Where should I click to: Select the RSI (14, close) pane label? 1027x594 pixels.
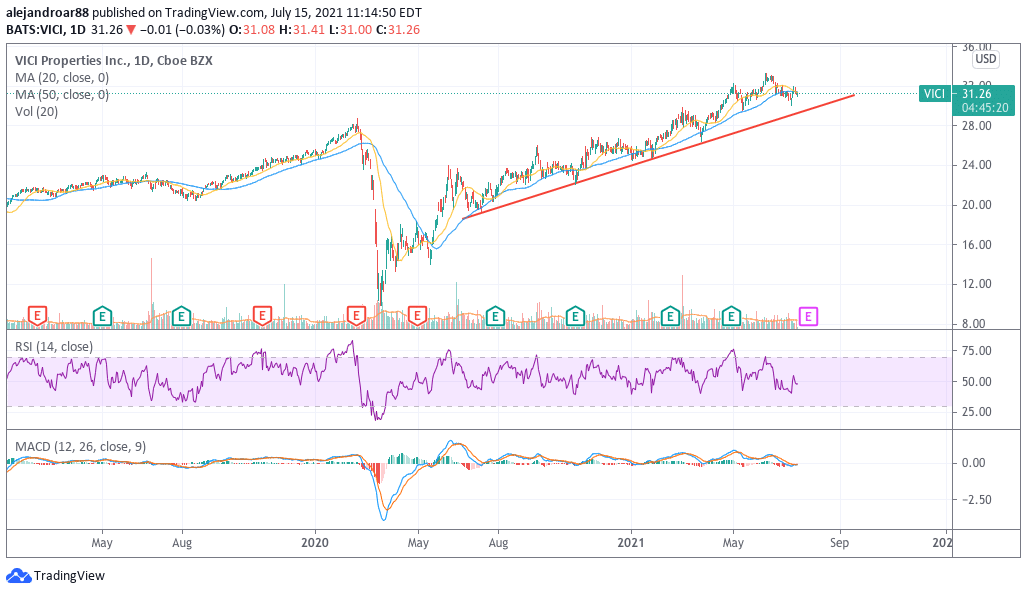click(x=54, y=346)
